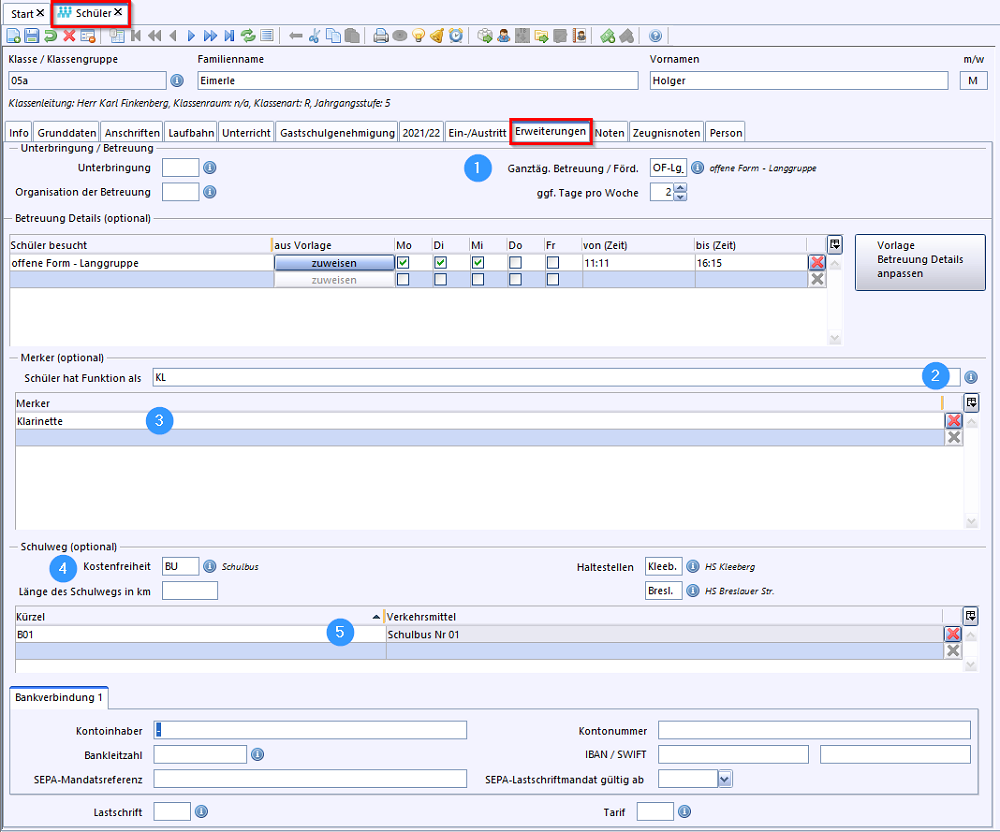Click the new record toolbar icon
Image resolution: width=1000 pixels, height=832 pixels.
pos(13,36)
